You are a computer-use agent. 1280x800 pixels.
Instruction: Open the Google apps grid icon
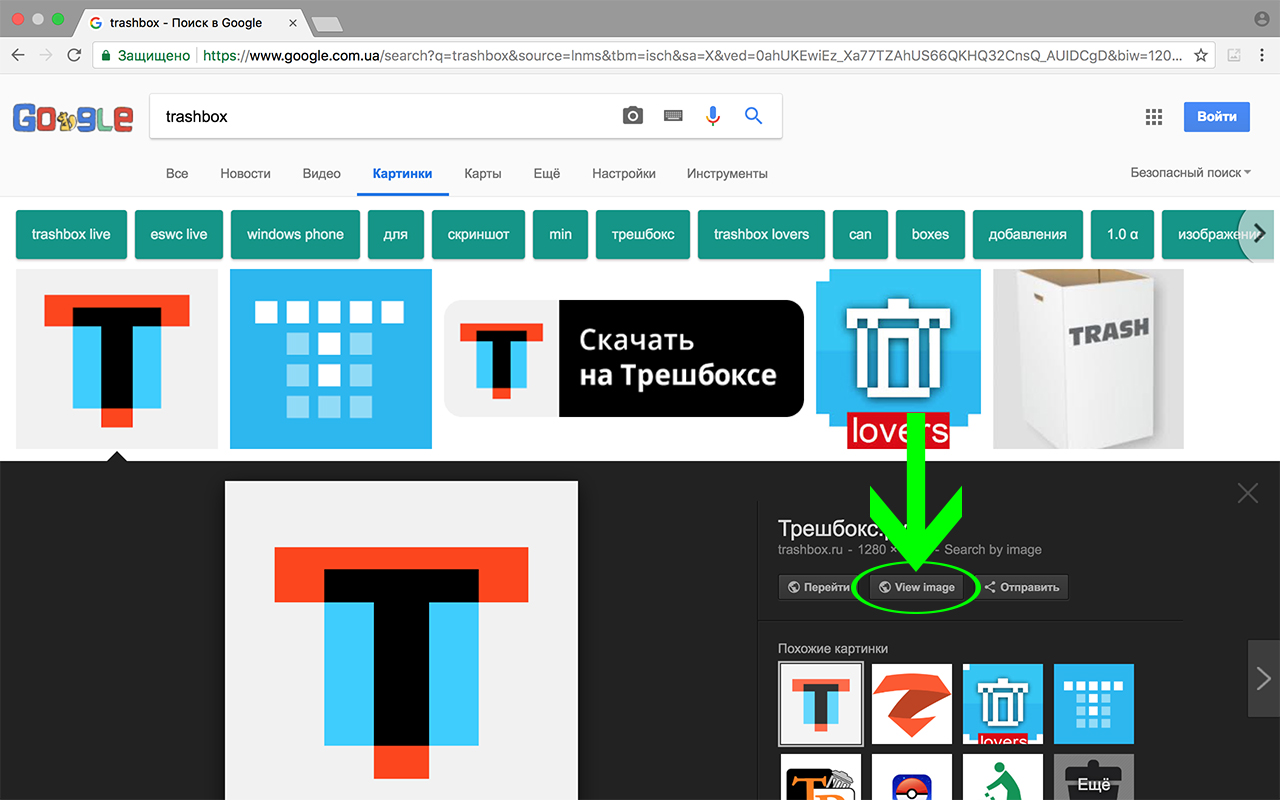pyautogui.click(x=1154, y=117)
